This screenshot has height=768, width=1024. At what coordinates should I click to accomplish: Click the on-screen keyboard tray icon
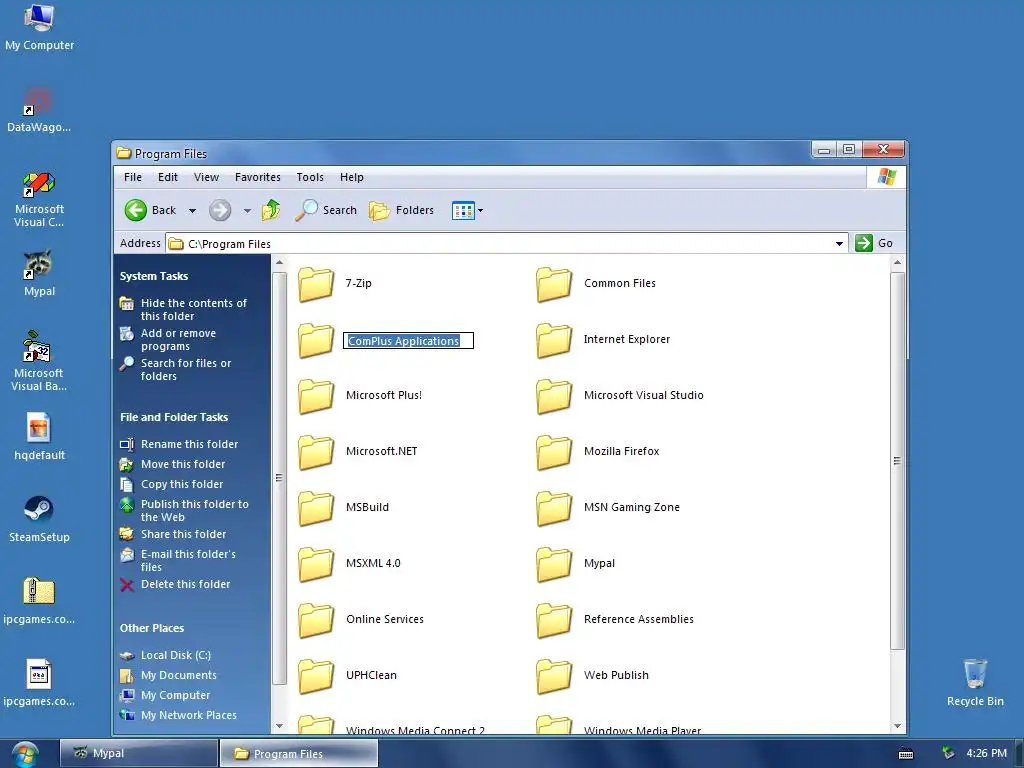click(x=906, y=754)
